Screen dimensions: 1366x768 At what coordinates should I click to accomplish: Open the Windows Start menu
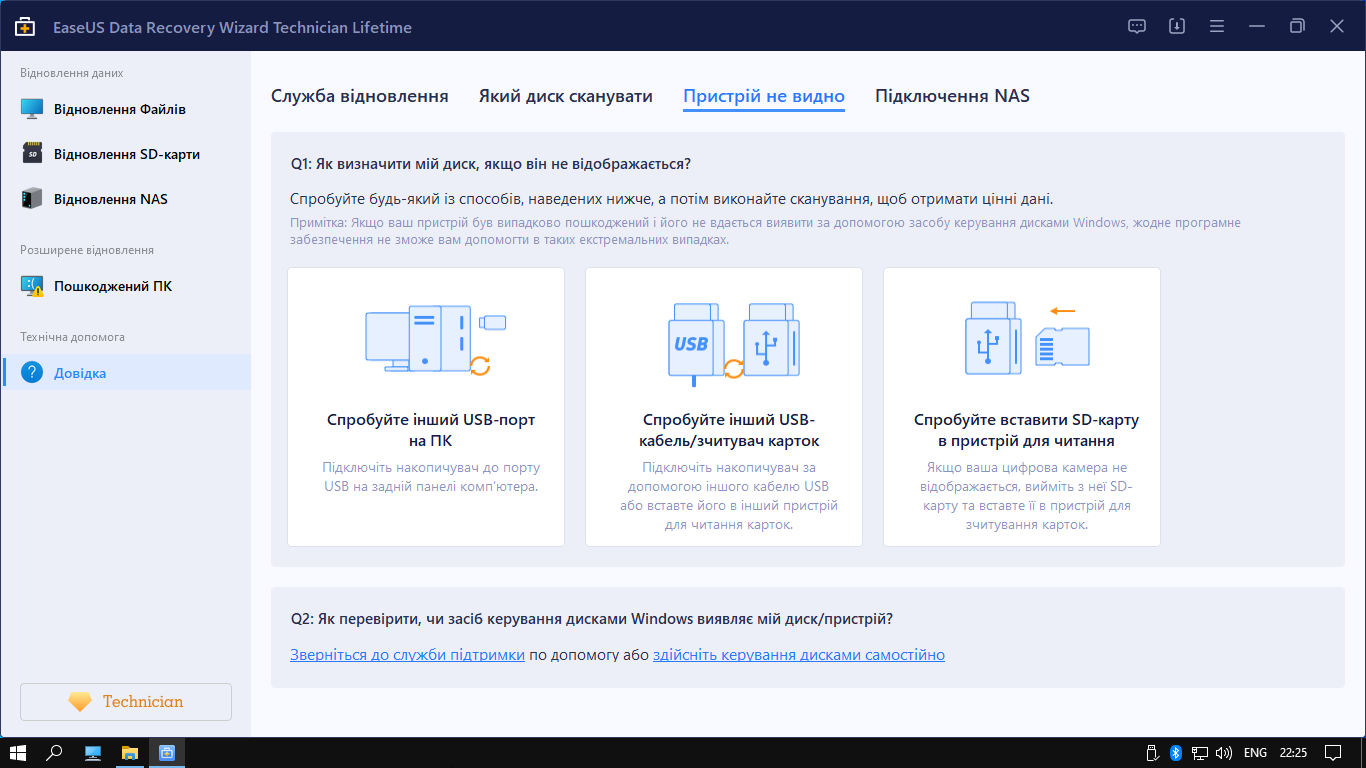click(18, 752)
